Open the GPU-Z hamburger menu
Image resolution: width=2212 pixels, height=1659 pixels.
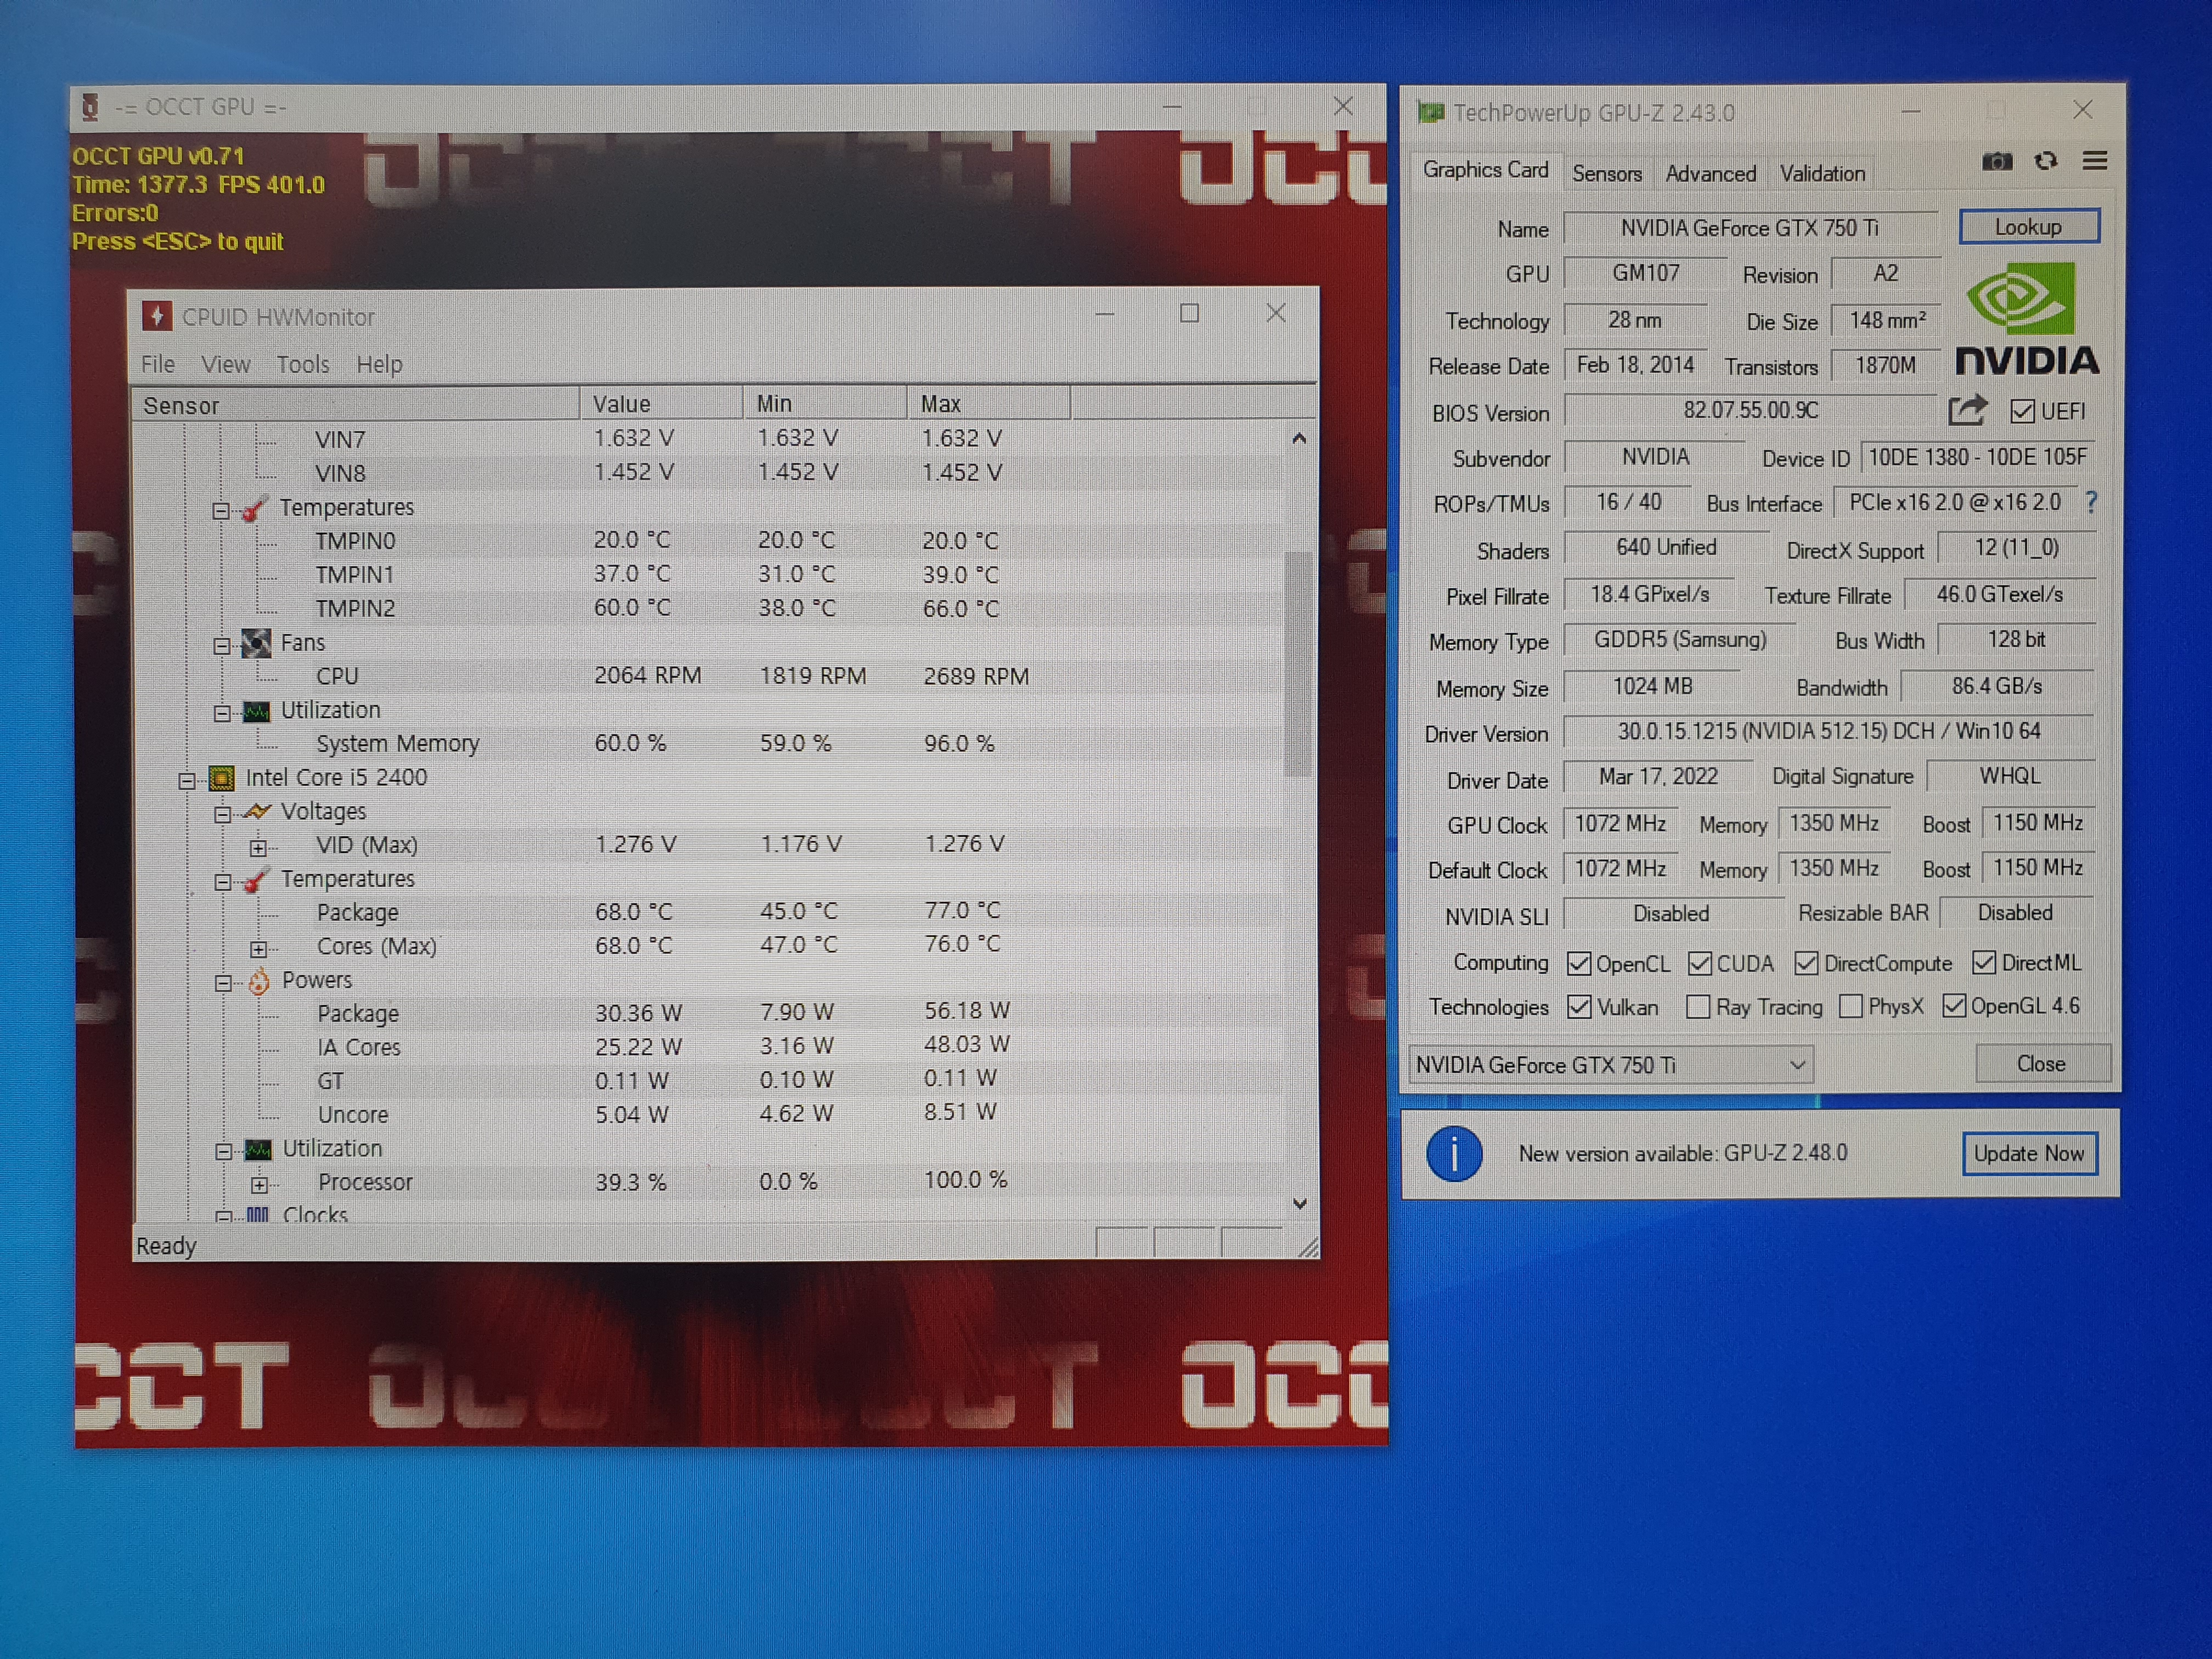(x=2094, y=161)
